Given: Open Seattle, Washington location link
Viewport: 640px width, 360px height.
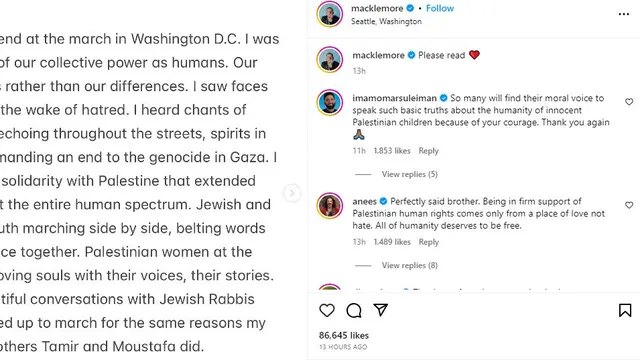Looking at the screenshot, I should tap(386, 21).
